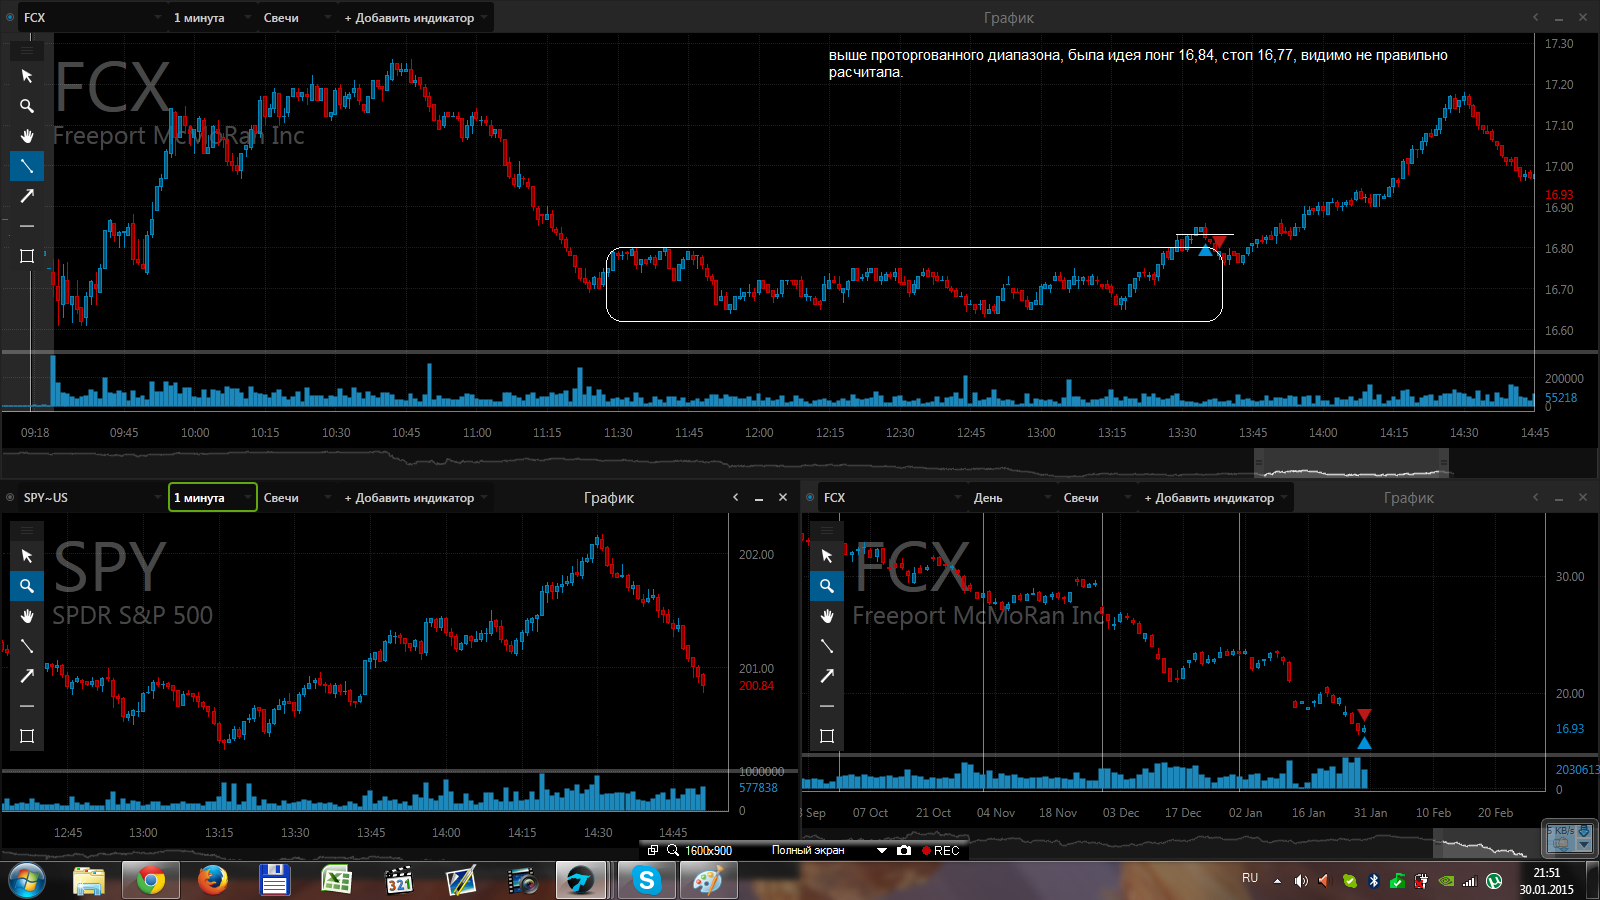1600x900 pixels.
Task: Select the trend line tool in top FCX chart
Action: 27,166
